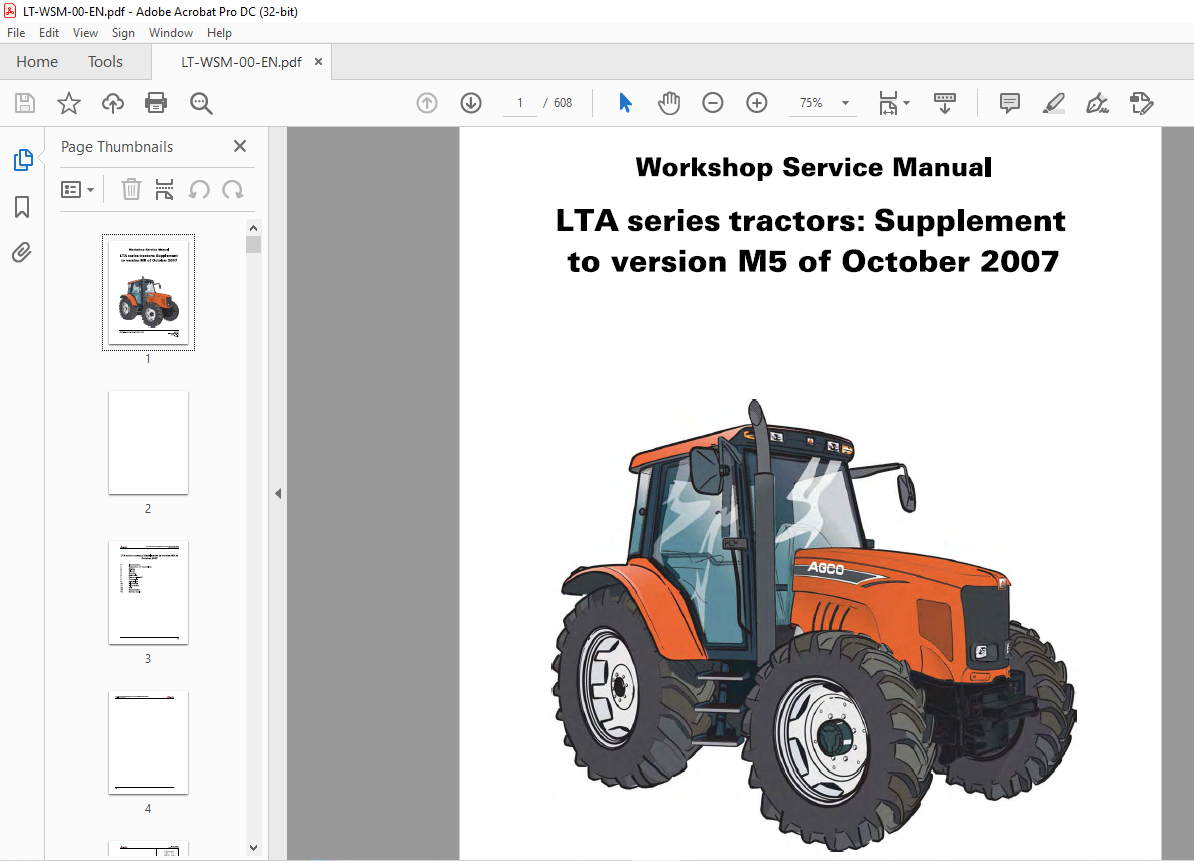Show Page Thumbnails pane icon
This screenshot has height=861, width=1194.
[x=23, y=160]
